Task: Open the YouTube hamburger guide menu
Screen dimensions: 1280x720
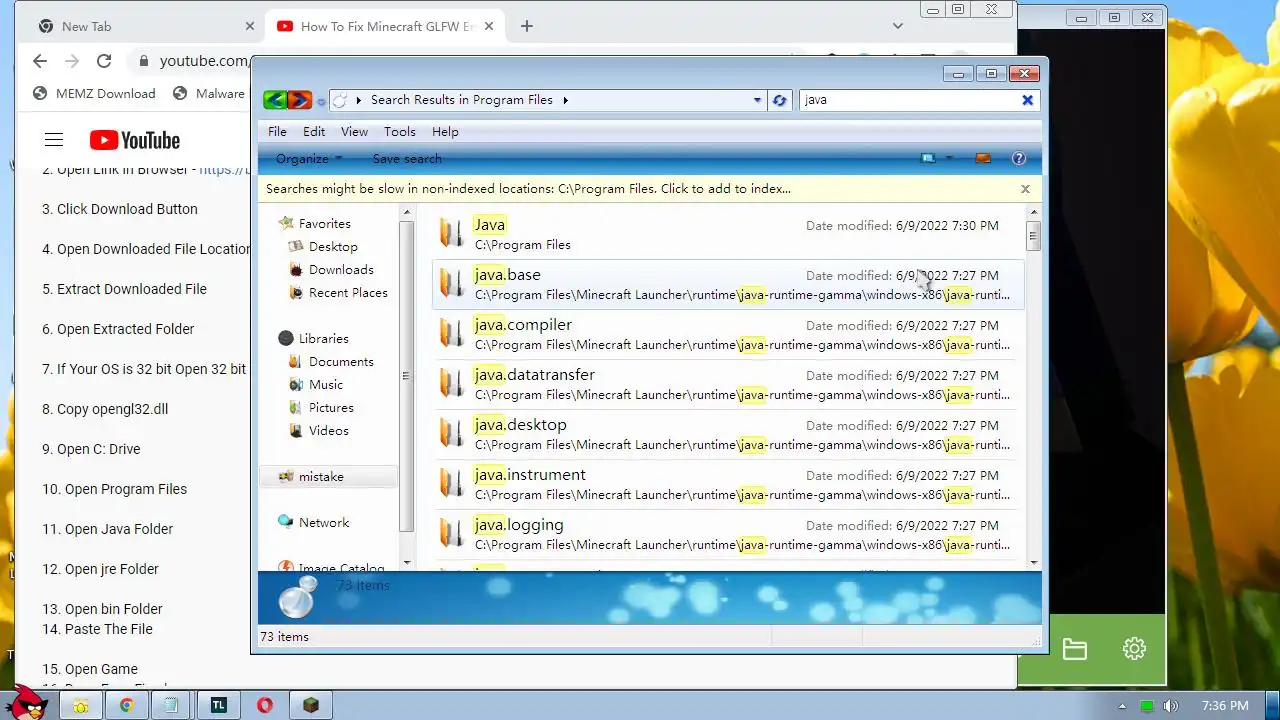Action: pyautogui.click(x=54, y=140)
